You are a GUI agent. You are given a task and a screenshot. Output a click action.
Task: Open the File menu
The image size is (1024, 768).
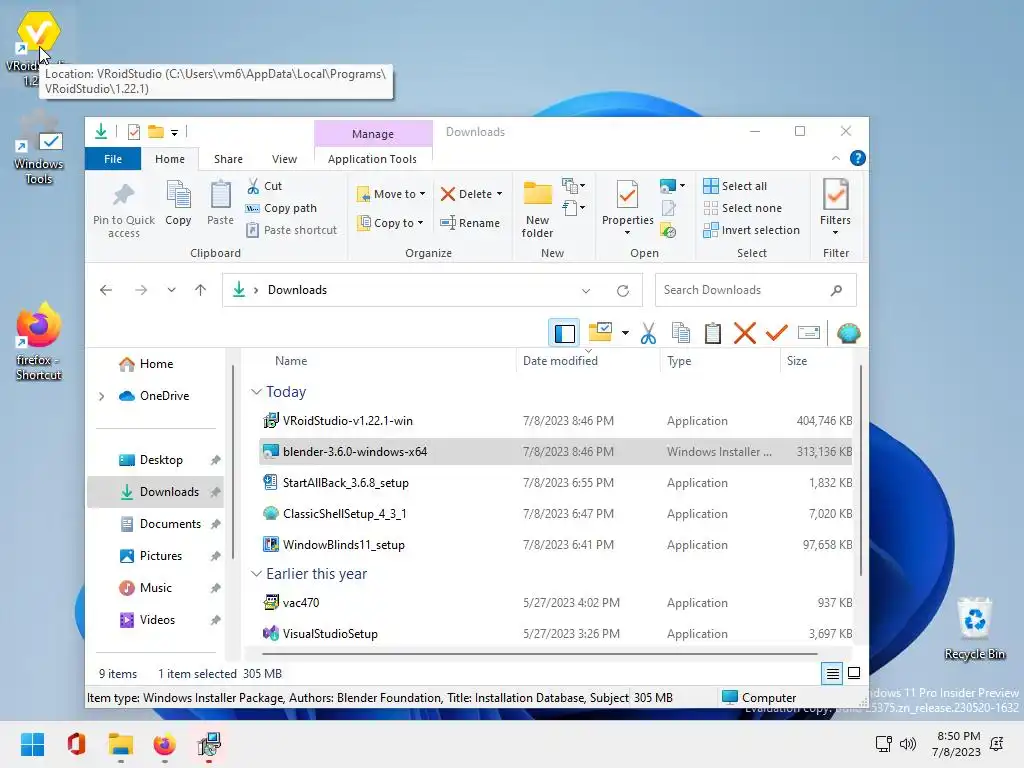click(113, 159)
